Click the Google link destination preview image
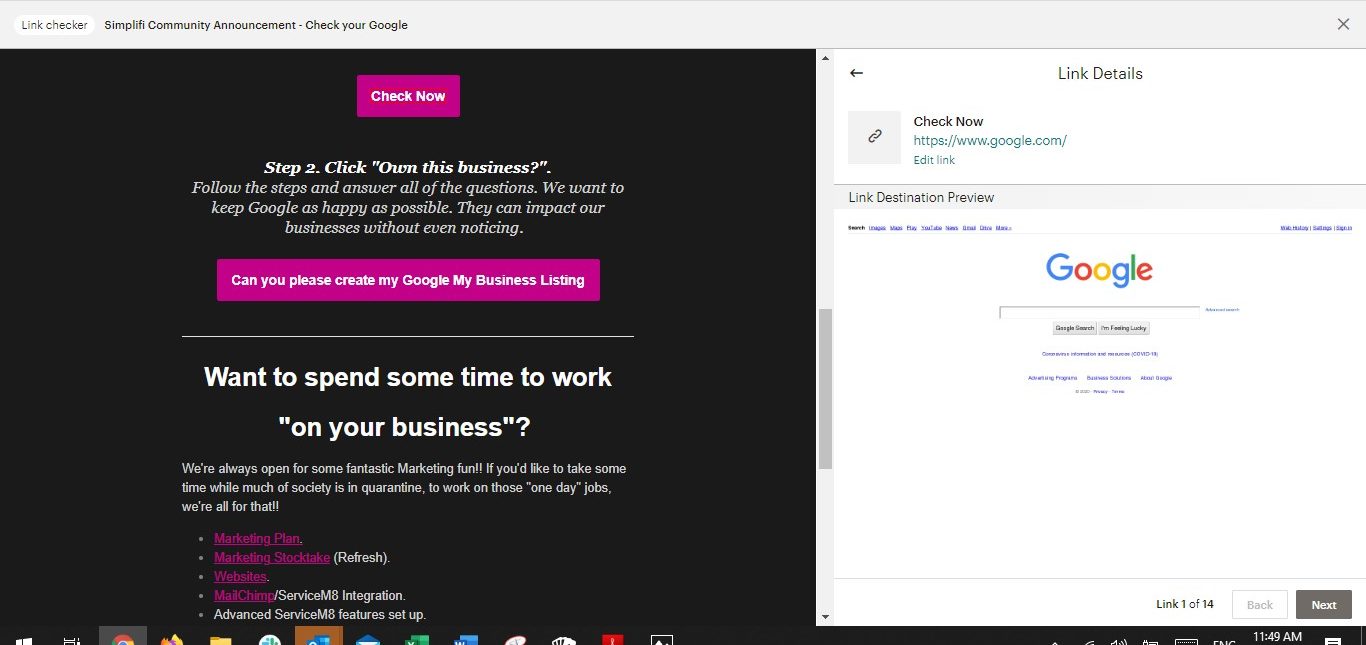The height and width of the screenshot is (645, 1366). (1100, 393)
